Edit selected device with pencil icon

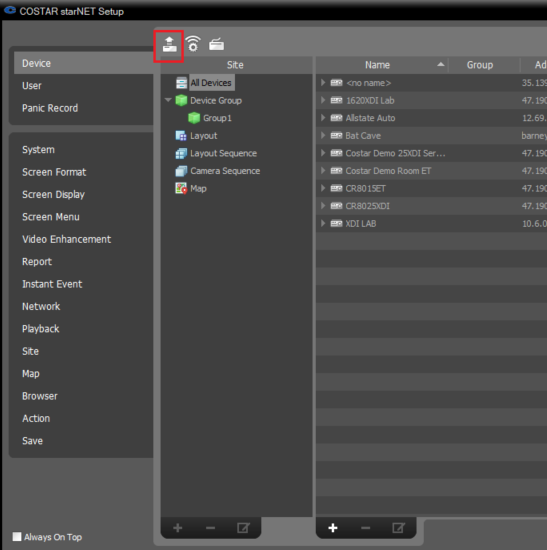(398, 528)
